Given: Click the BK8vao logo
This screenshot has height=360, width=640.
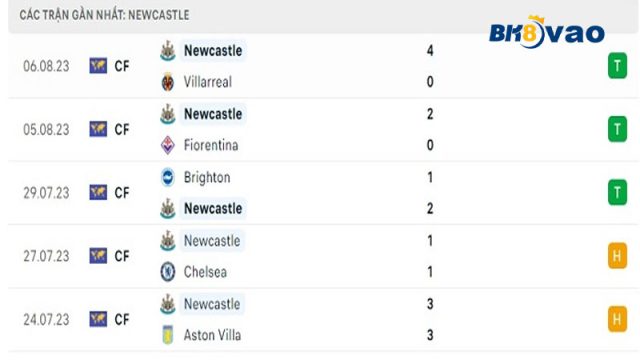Looking at the screenshot, I should pos(547,32).
